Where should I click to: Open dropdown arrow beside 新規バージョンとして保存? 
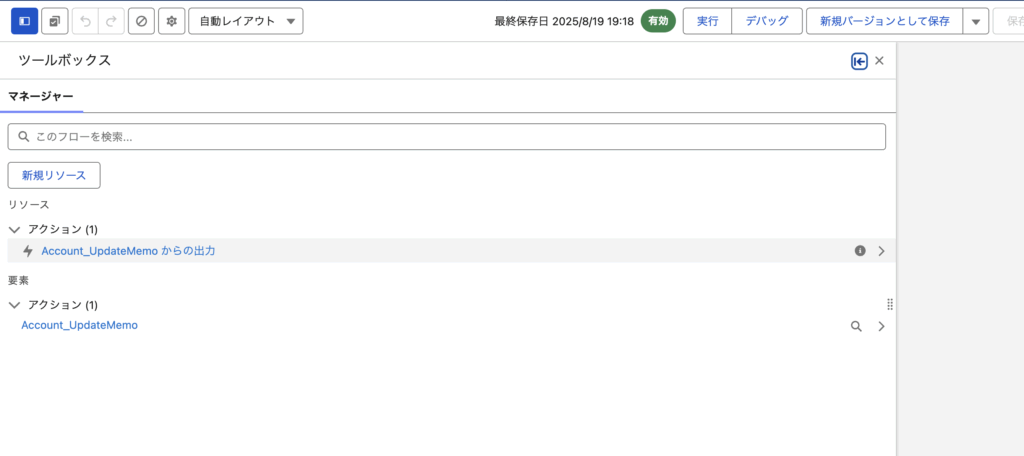point(976,21)
